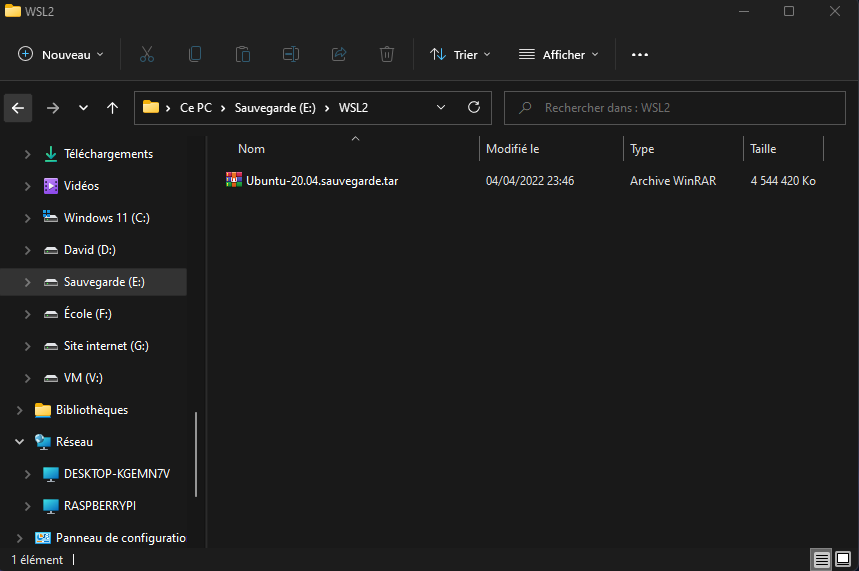Click the date 04/04/2022 23:46
The height and width of the screenshot is (571, 859).
coord(530,180)
